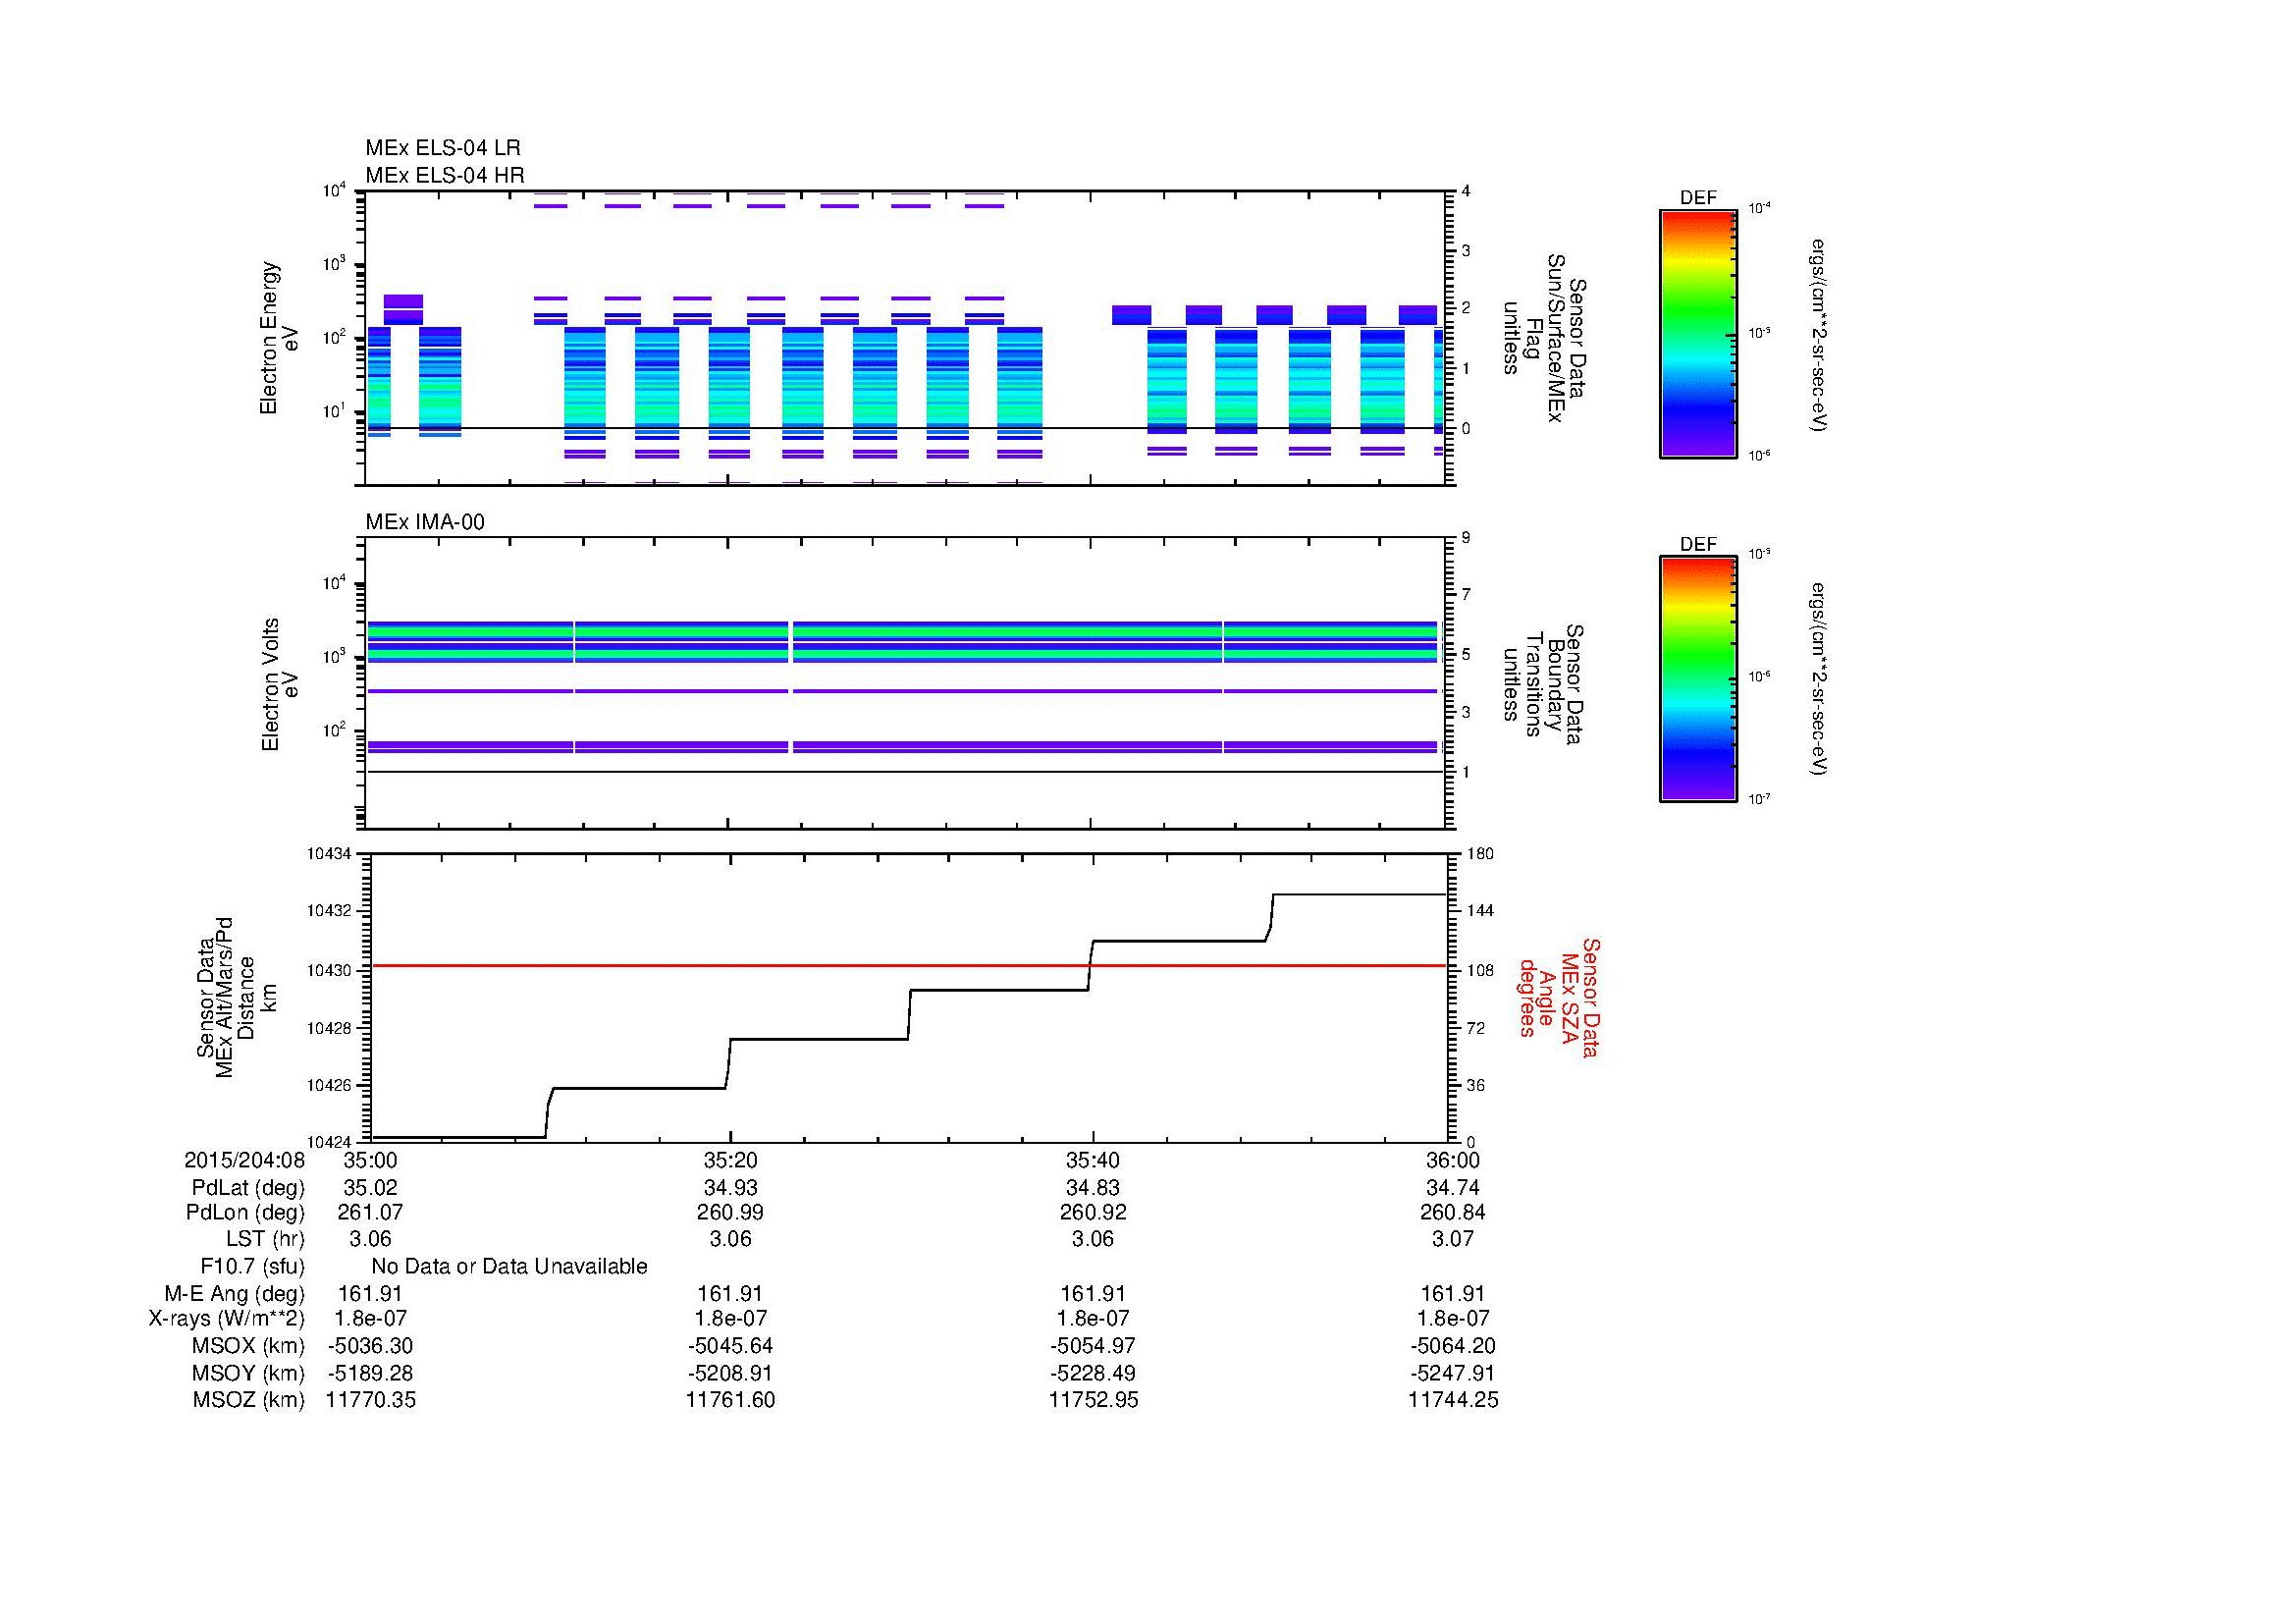Click the '10424' altitude axis tick label
2296x1623 pixels.
tap(329, 1142)
